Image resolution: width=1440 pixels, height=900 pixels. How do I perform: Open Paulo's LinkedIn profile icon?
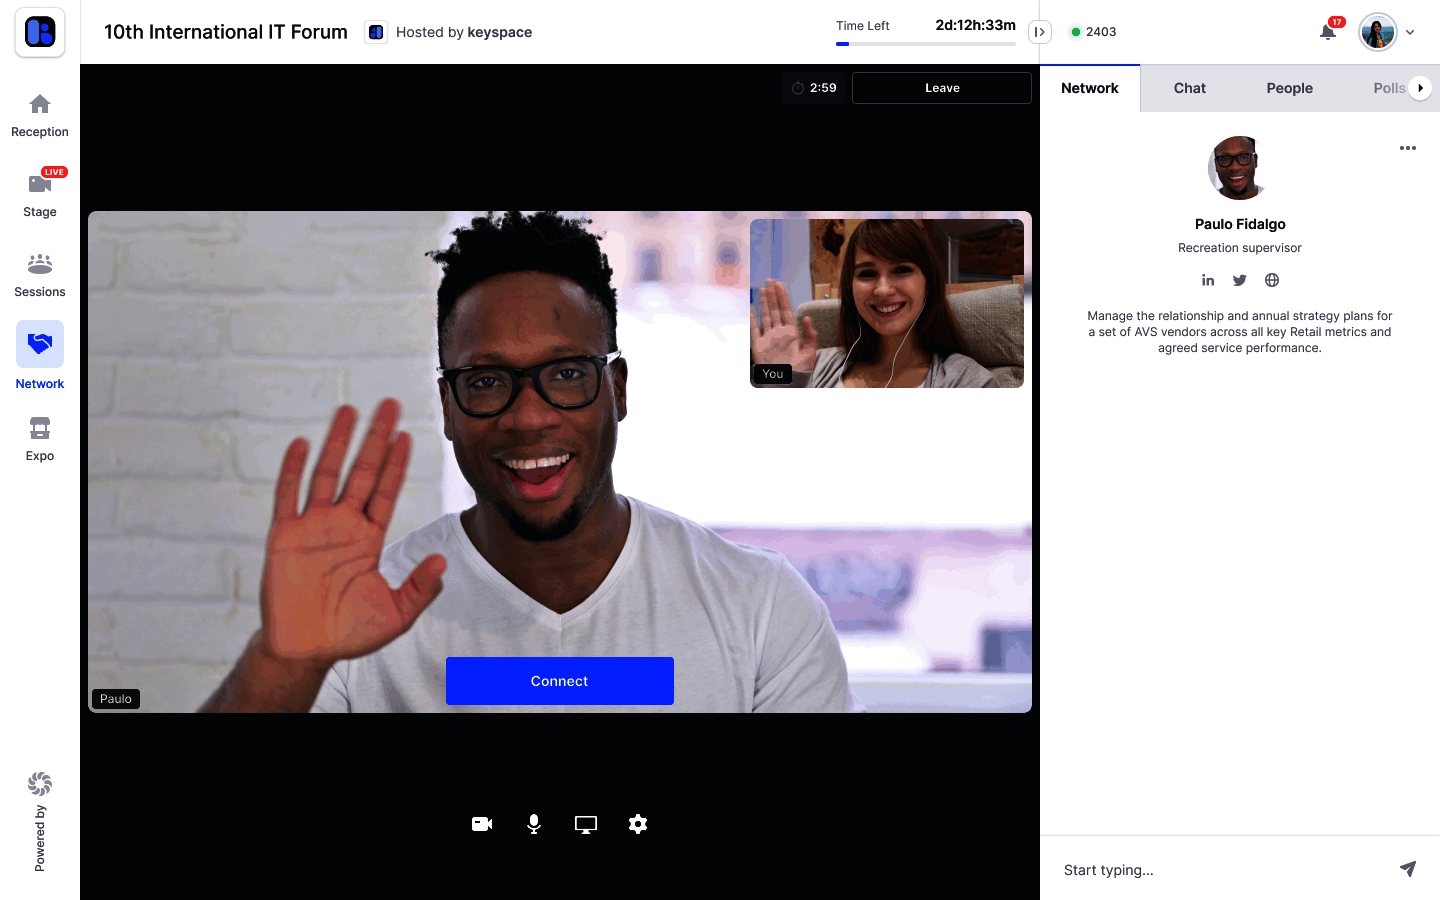point(1208,280)
